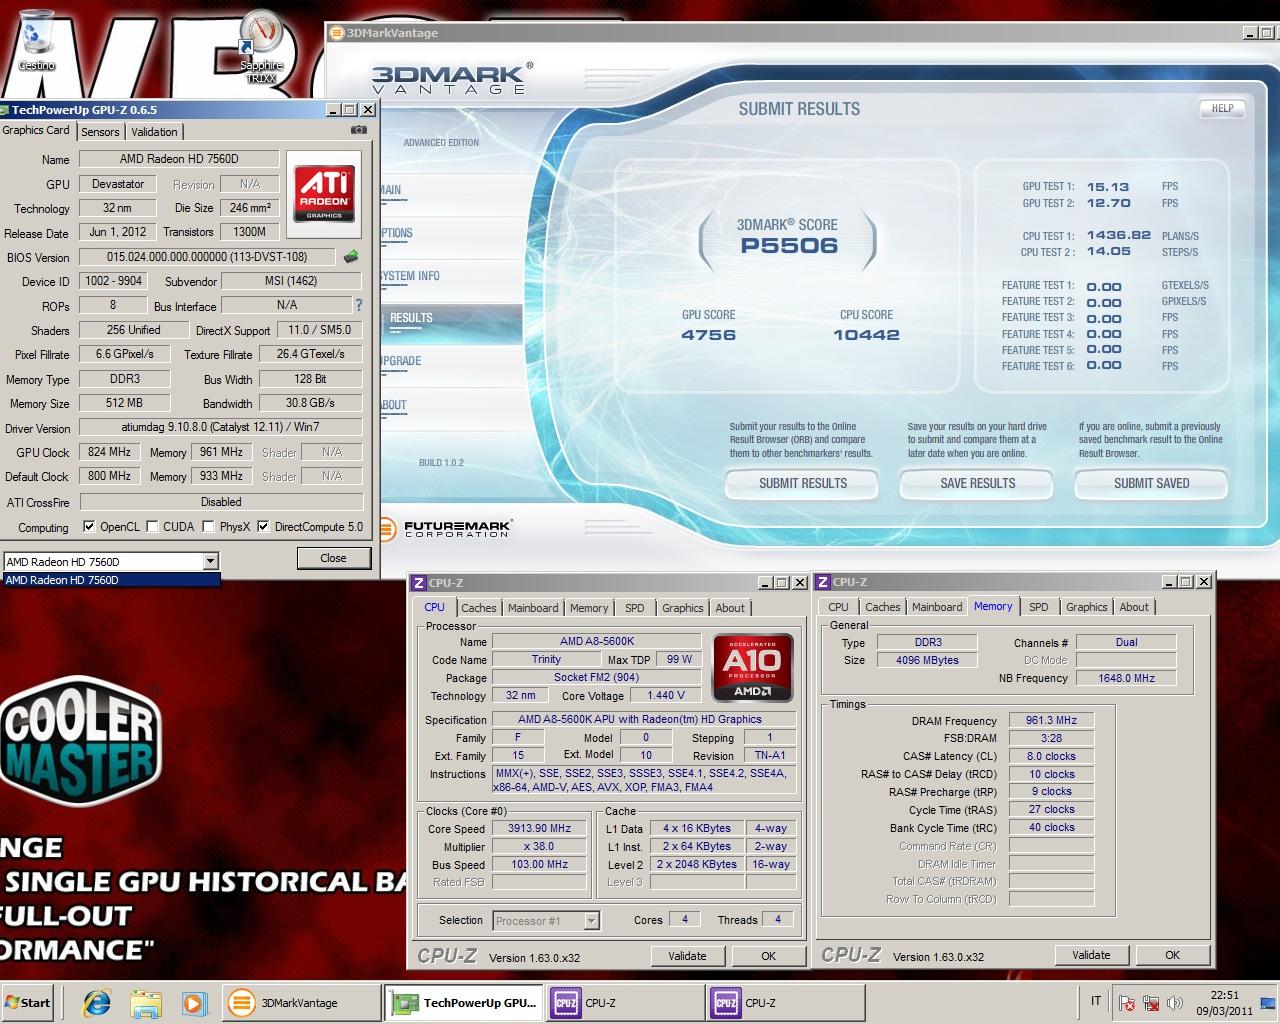Click the BIOS Version field in GPU-Z
1280x1024 pixels.
coord(207,257)
